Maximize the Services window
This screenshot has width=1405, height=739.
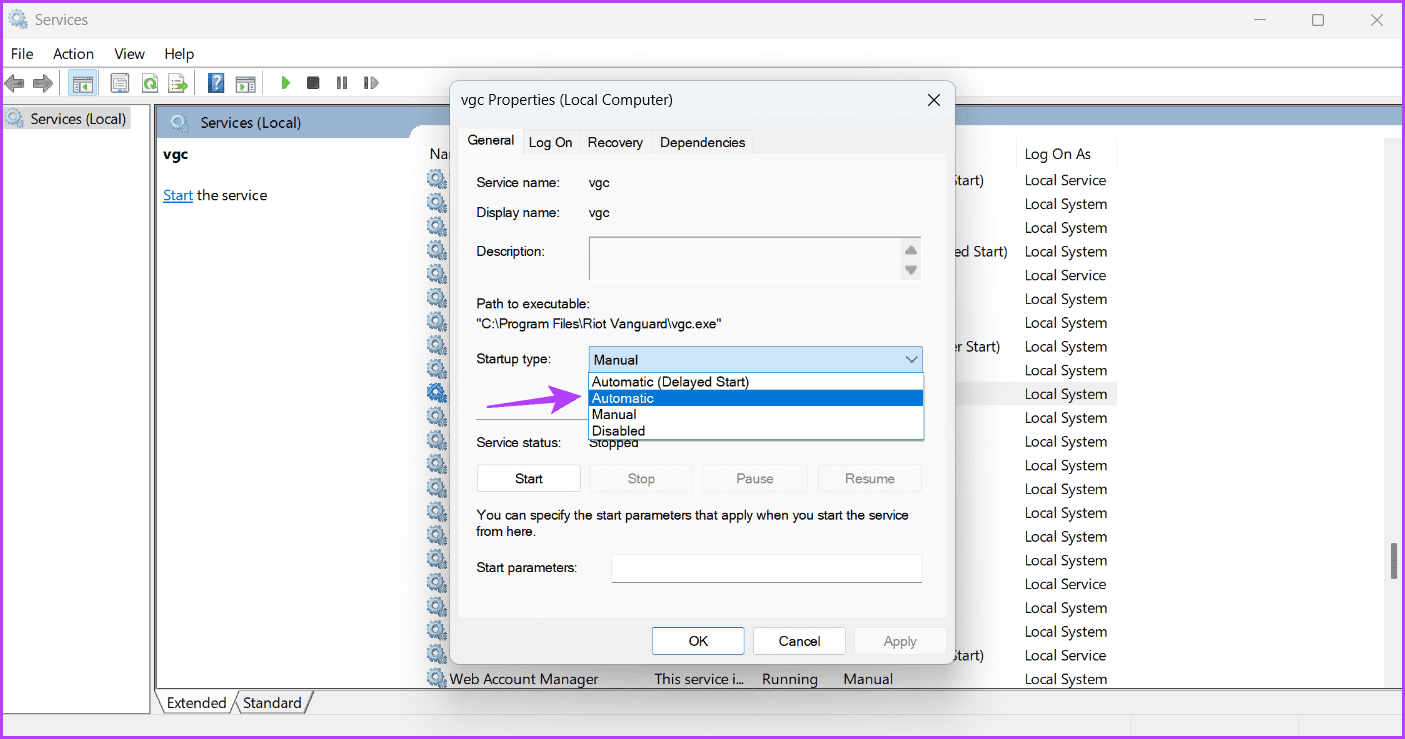tap(1318, 20)
